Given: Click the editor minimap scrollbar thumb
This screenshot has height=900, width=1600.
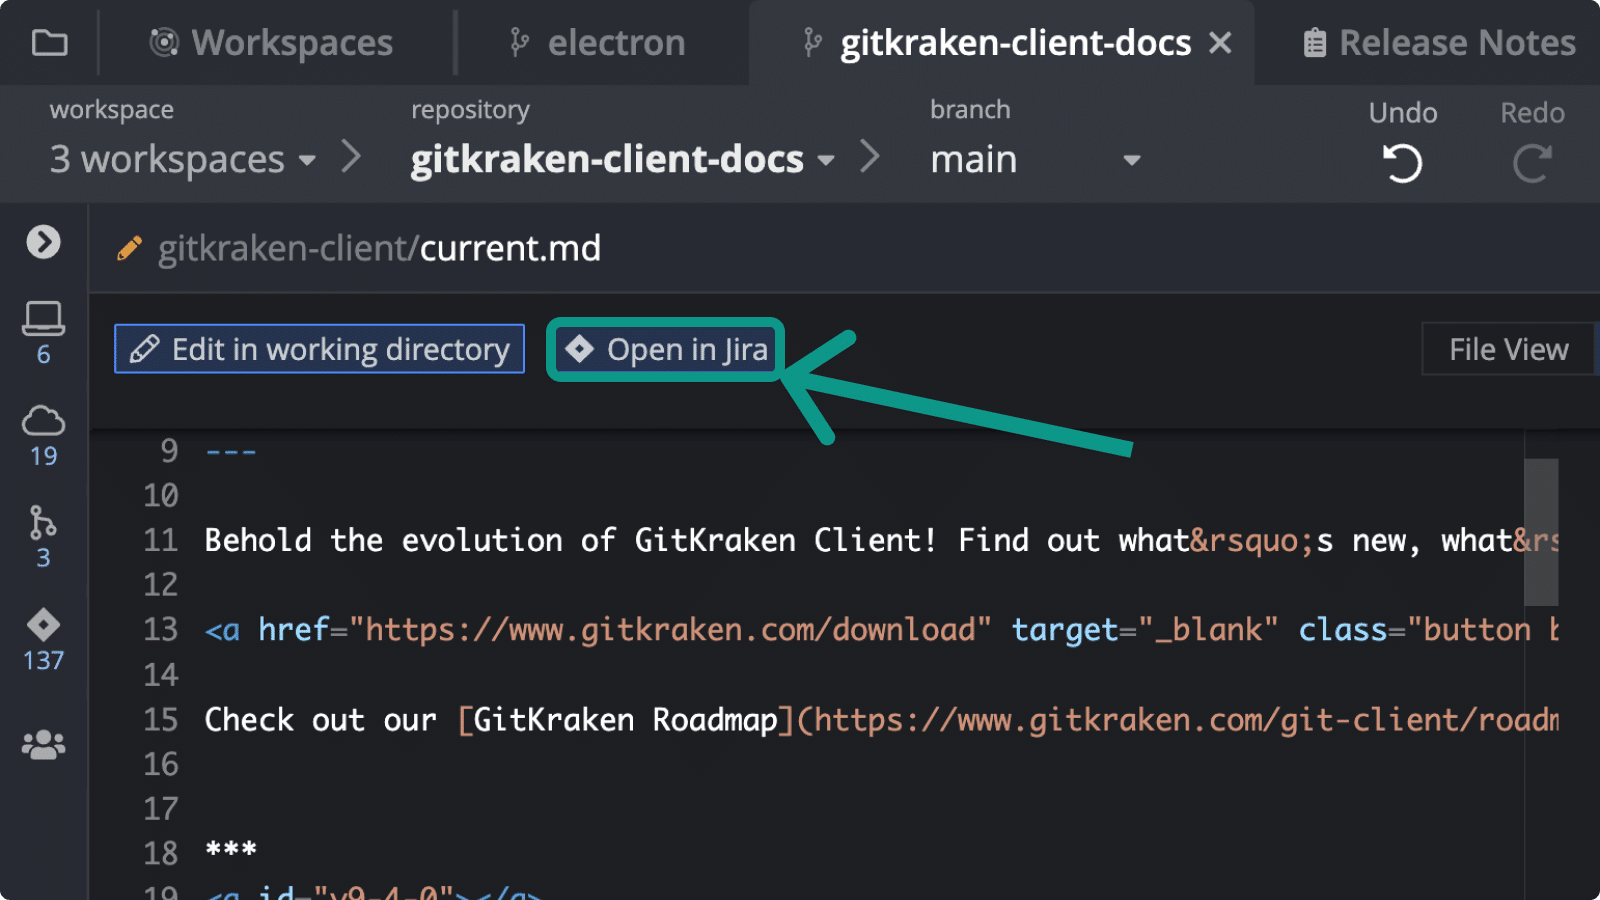Looking at the screenshot, I should coord(1541,532).
